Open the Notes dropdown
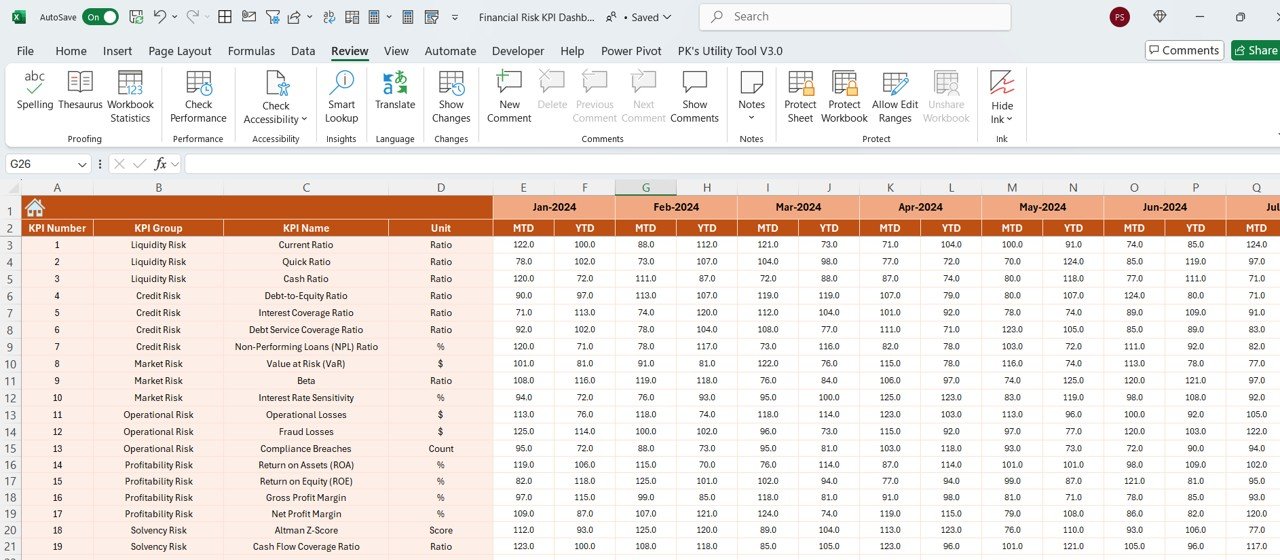Screen dimensions: 1280x560 click(x=751, y=118)
